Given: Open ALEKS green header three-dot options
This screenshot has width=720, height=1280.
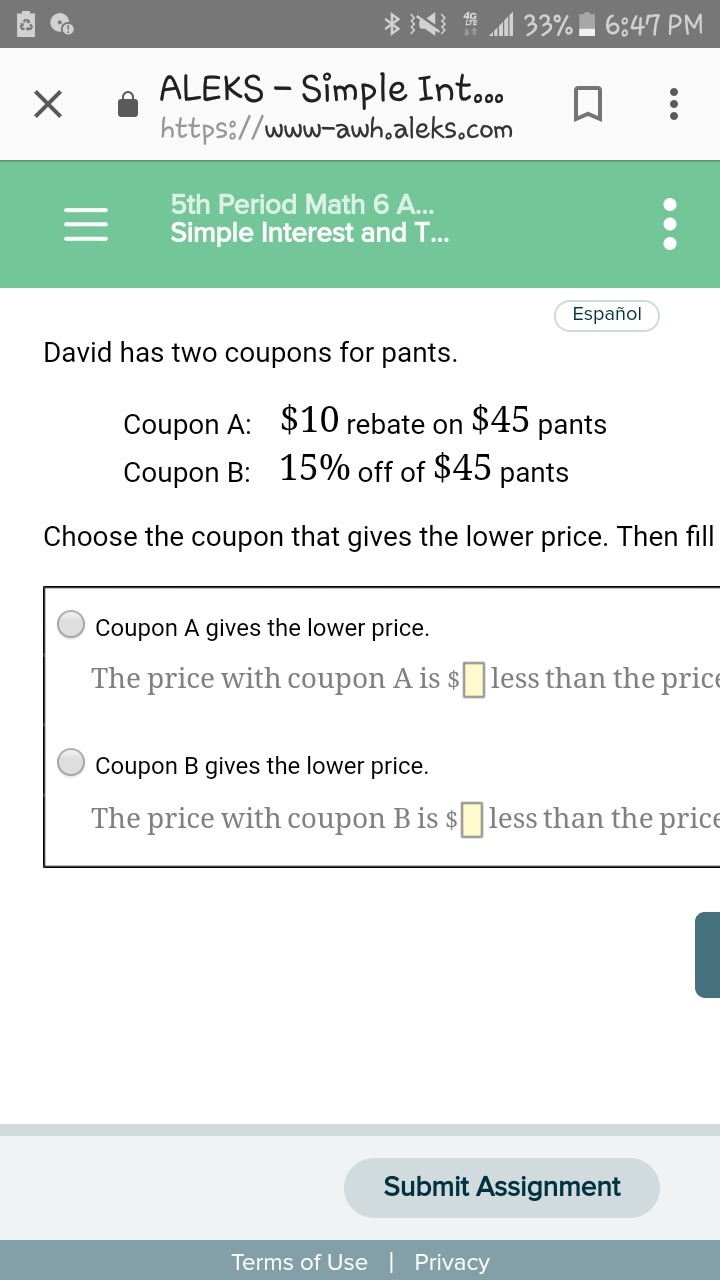Looking at the screenshot, I should 670,223.
